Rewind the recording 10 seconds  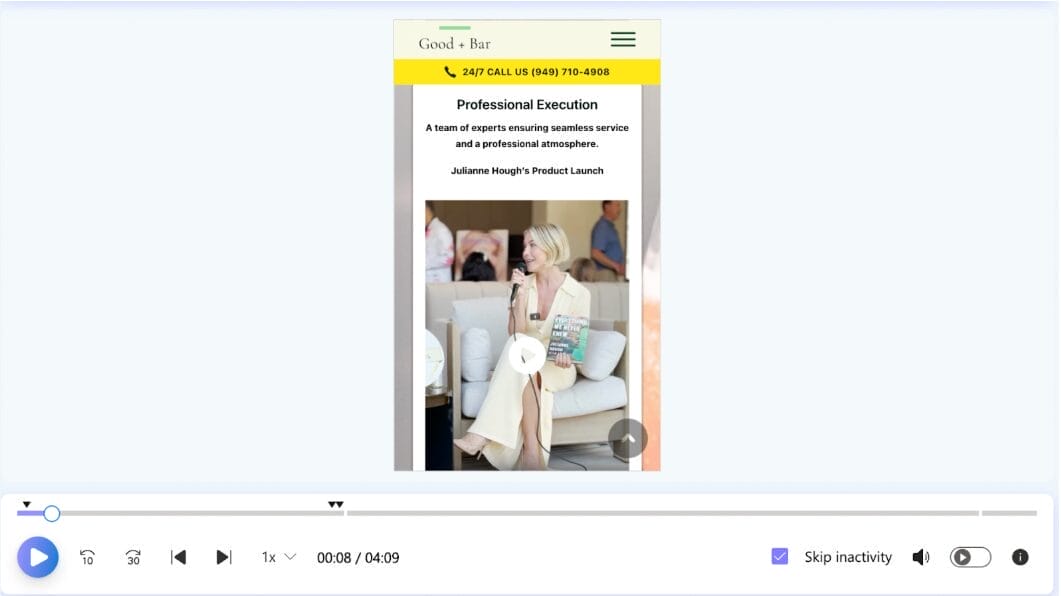(87, 557)
